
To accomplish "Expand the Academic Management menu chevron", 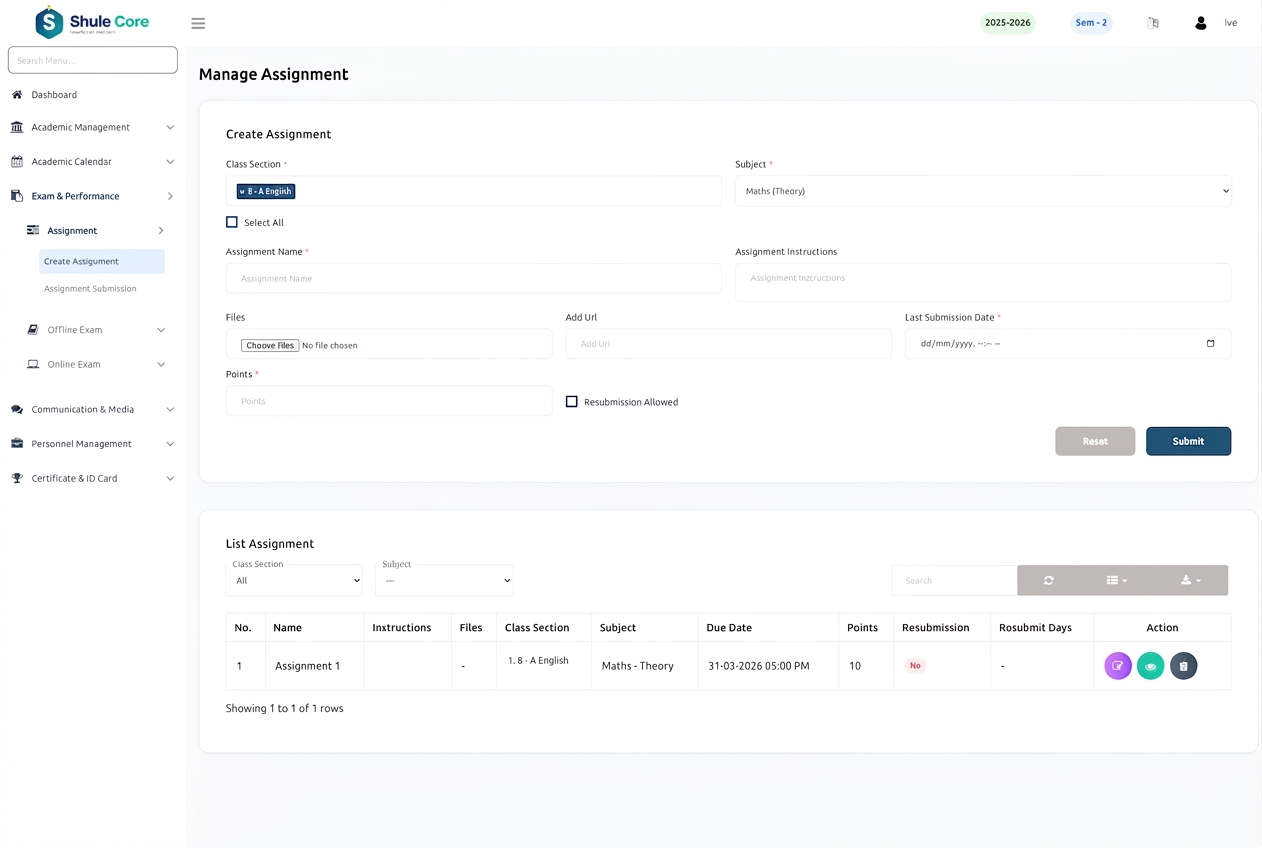I will (170, 127).
